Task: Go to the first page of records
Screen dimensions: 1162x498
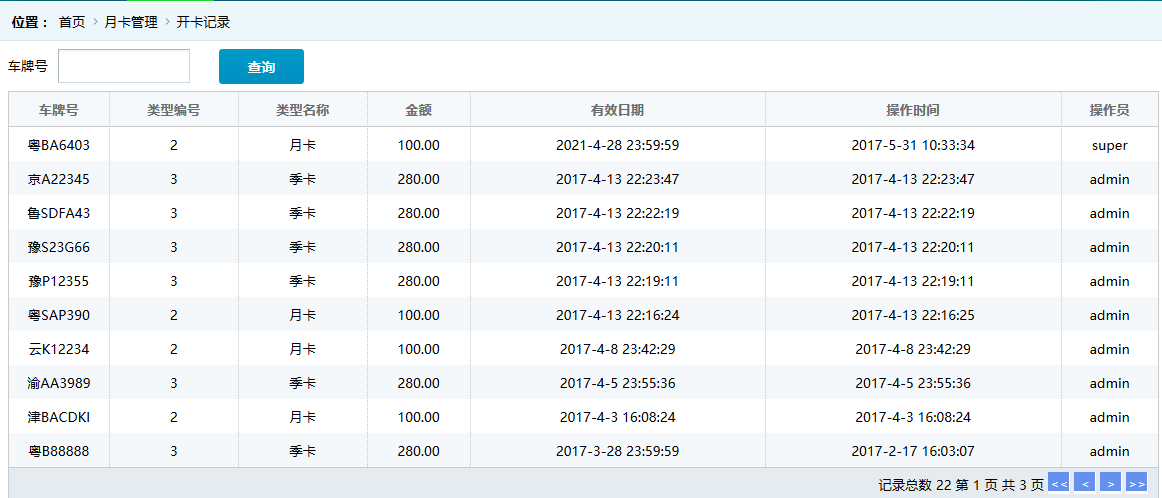Action: click(x=1059, y=483)
